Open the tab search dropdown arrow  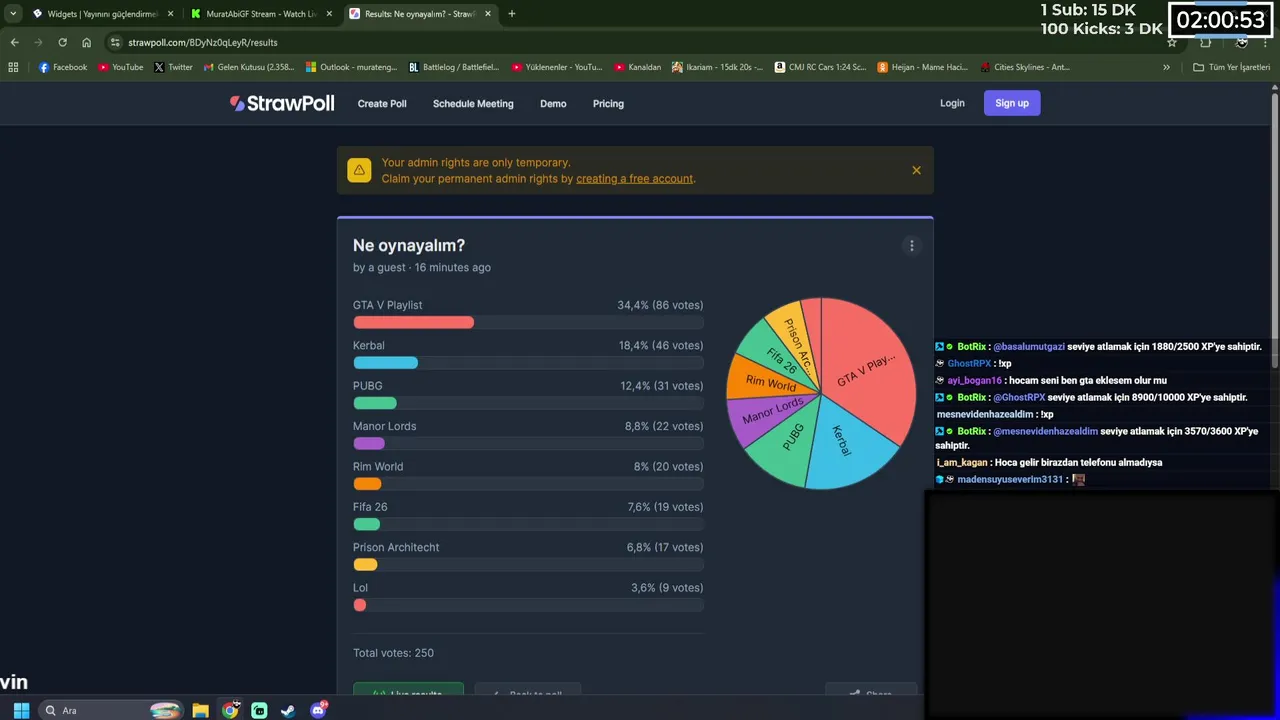[12, 14]
